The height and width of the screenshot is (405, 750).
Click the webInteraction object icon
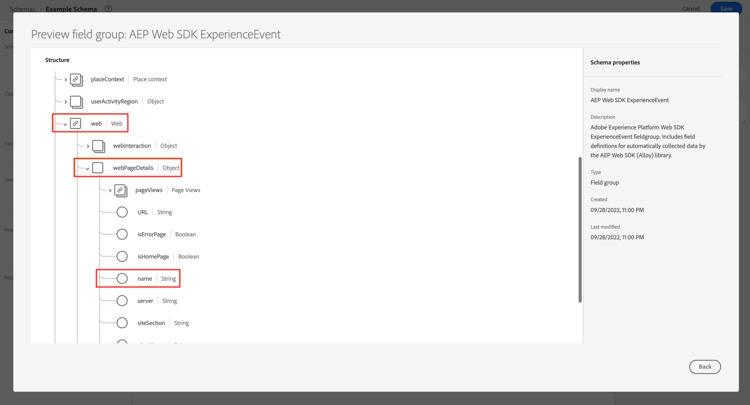coord(99,146)
